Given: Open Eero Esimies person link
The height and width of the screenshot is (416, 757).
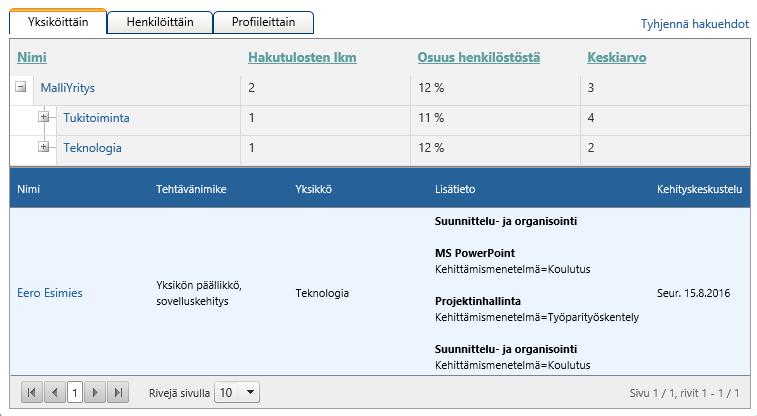Looking at the screenshot, I should click(x=50, y=293).
